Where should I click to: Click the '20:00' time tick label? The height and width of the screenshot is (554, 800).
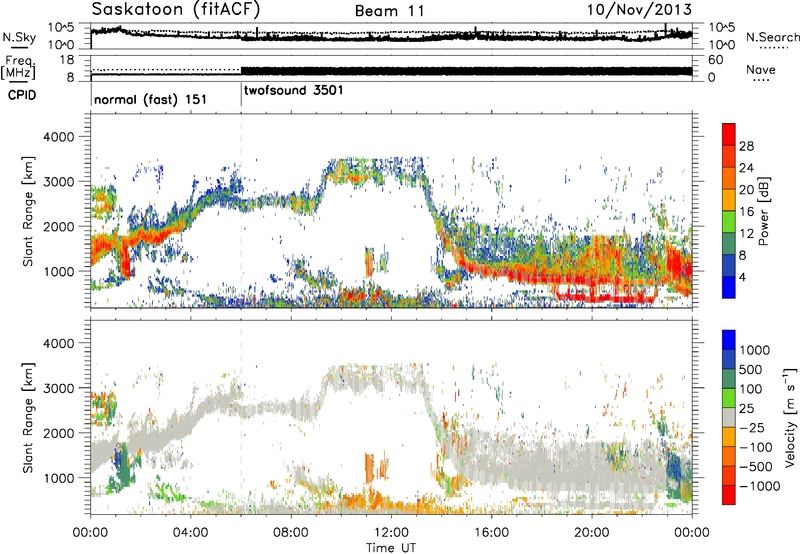592,533
